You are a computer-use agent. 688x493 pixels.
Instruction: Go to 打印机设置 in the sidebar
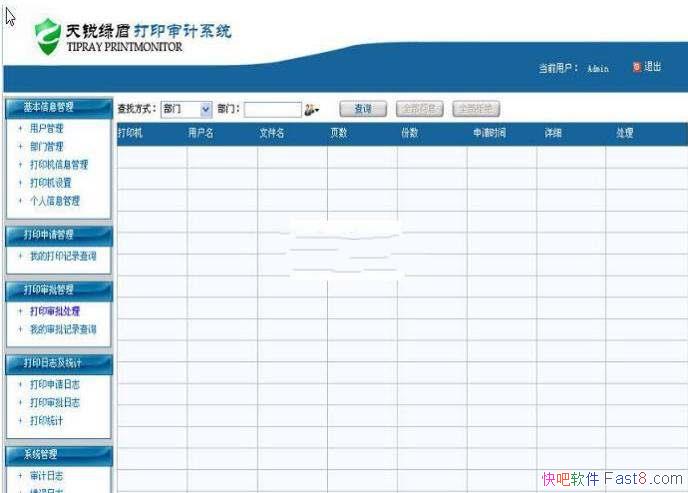(50, 183)
